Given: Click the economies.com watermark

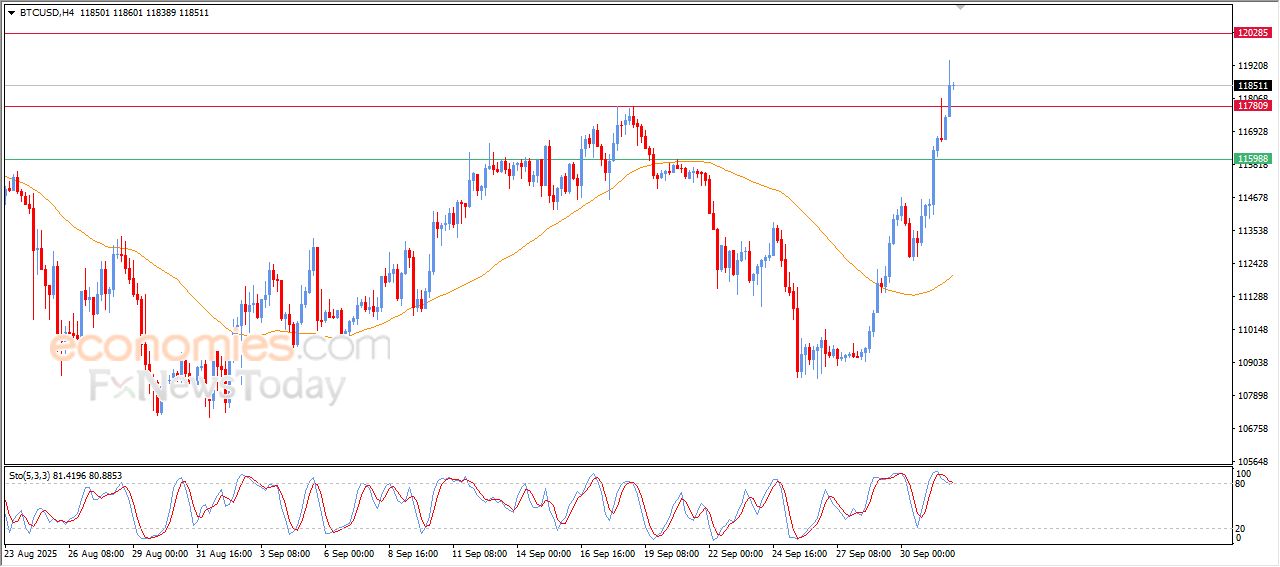Looking at the screenshot, I should click(220, 347).
